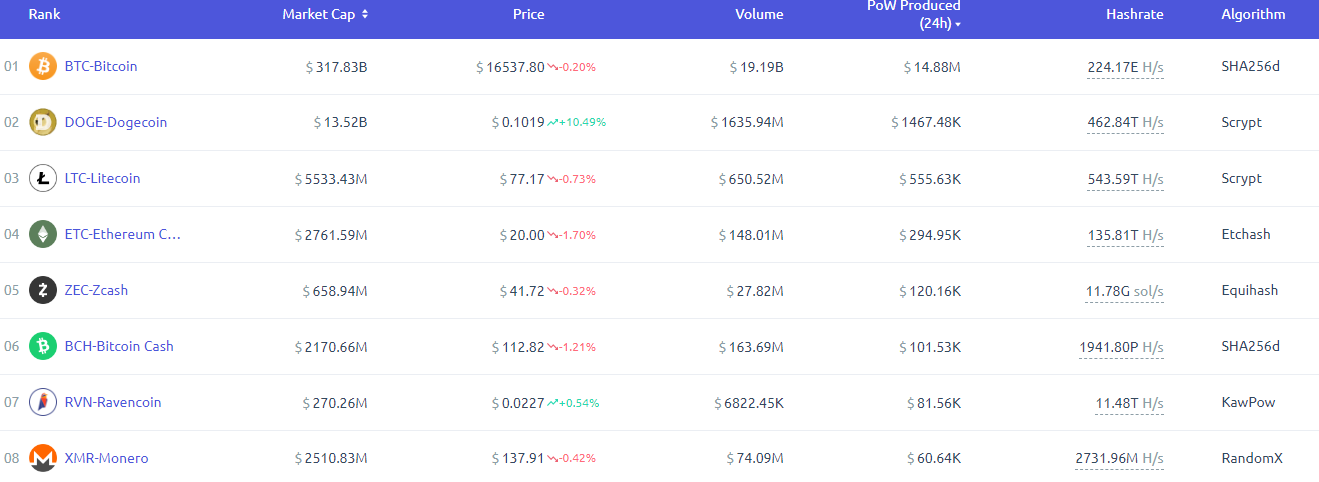Click Litecoin price $77.17

(x=522, y=179)
